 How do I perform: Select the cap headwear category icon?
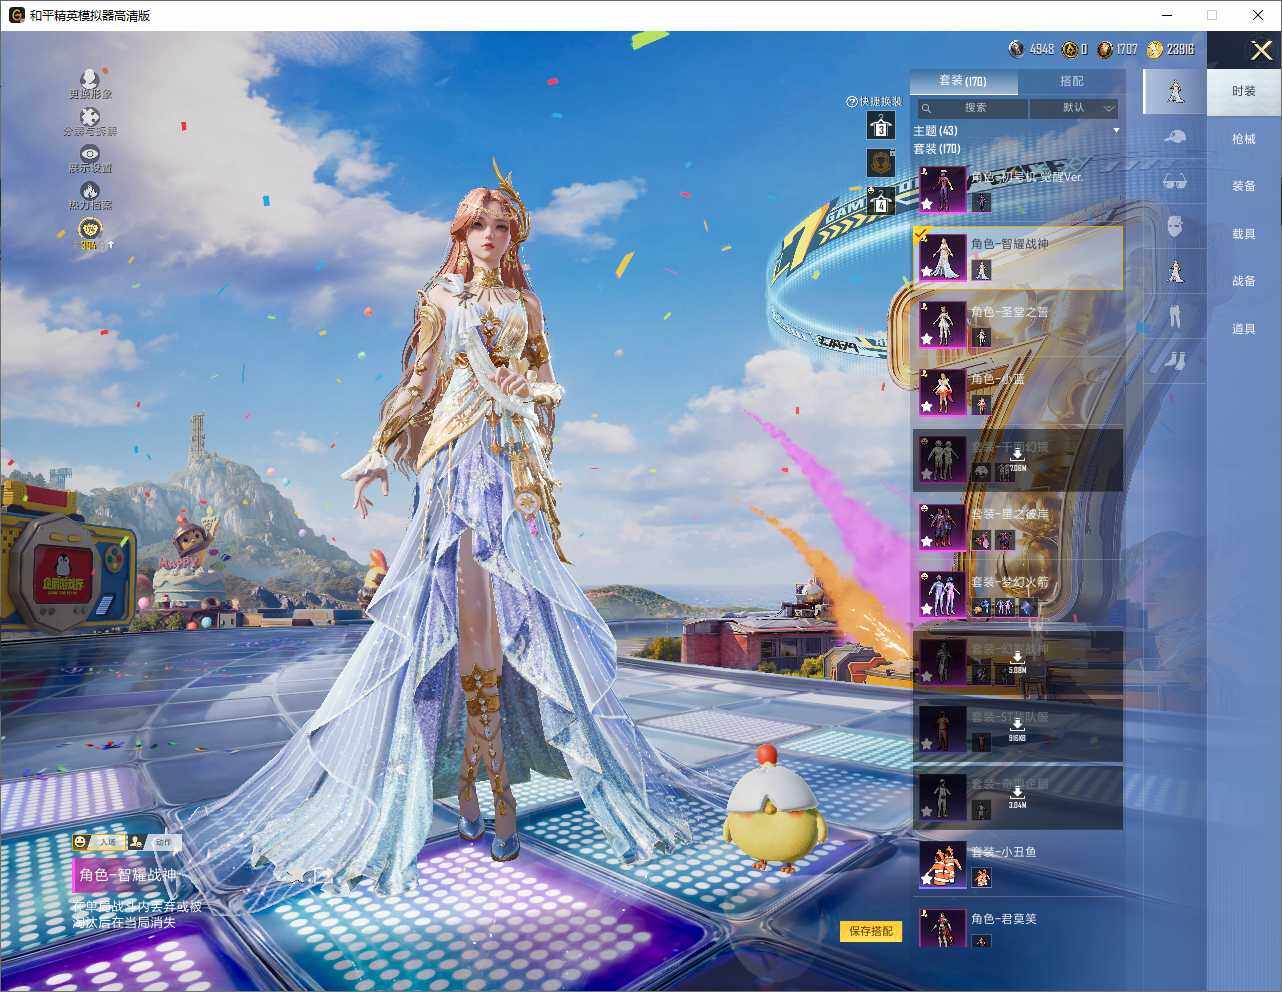(x=1175, y=136)
